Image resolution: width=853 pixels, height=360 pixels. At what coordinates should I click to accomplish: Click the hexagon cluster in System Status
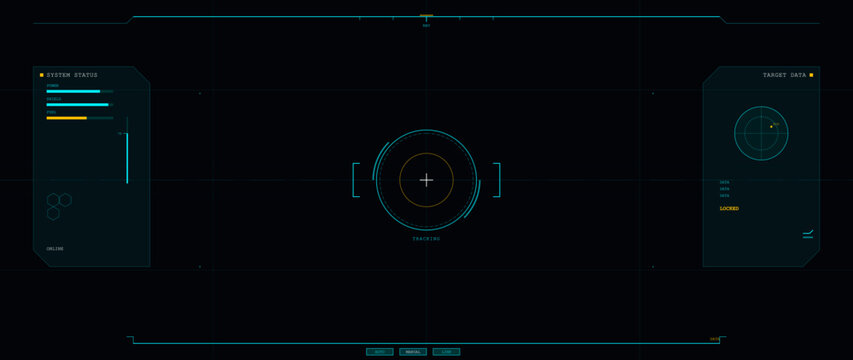58,206
